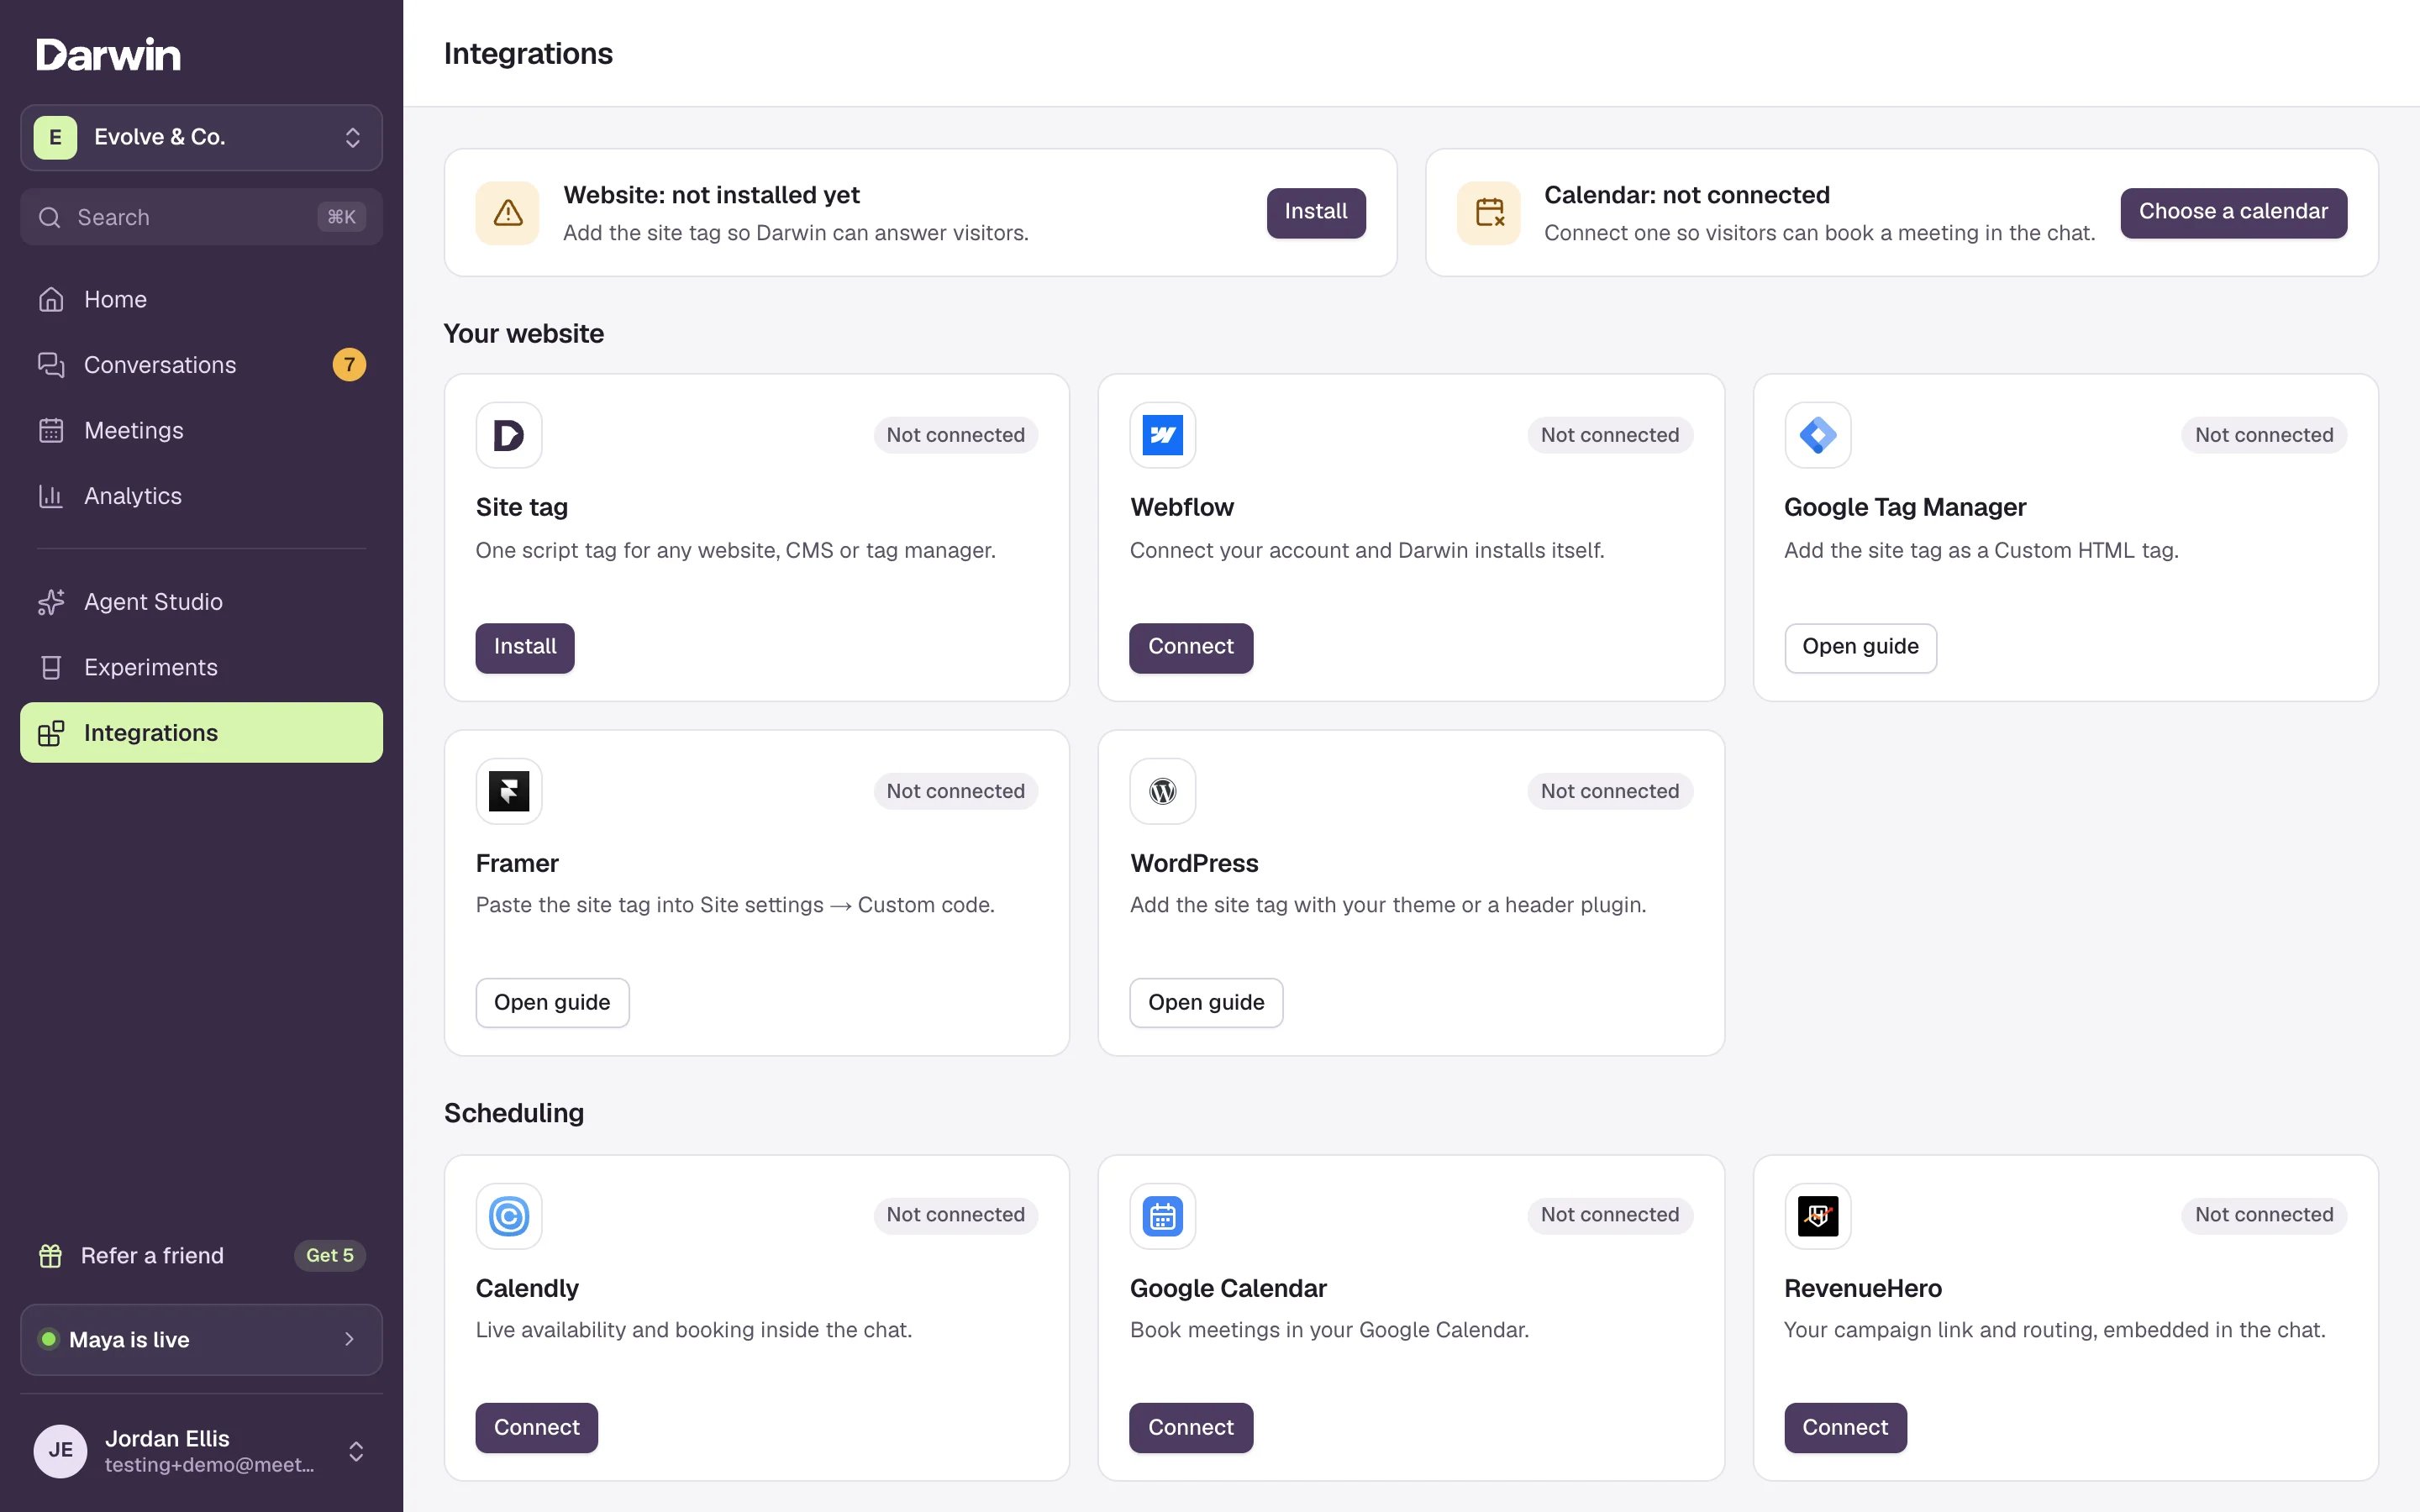Click the Google Calendar logo icon
Image resolution: width=2420 pixels, height=1512 pixels.
click(1163, 1216)
